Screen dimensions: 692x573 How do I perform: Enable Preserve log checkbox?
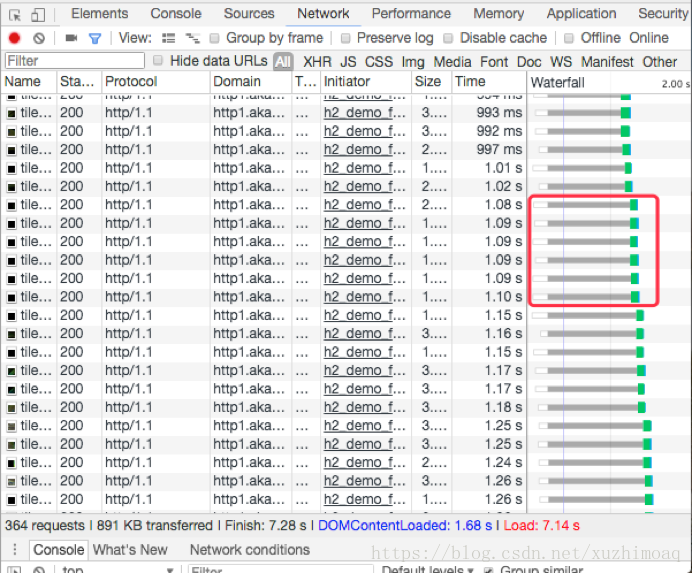click(x=346, y=38)
